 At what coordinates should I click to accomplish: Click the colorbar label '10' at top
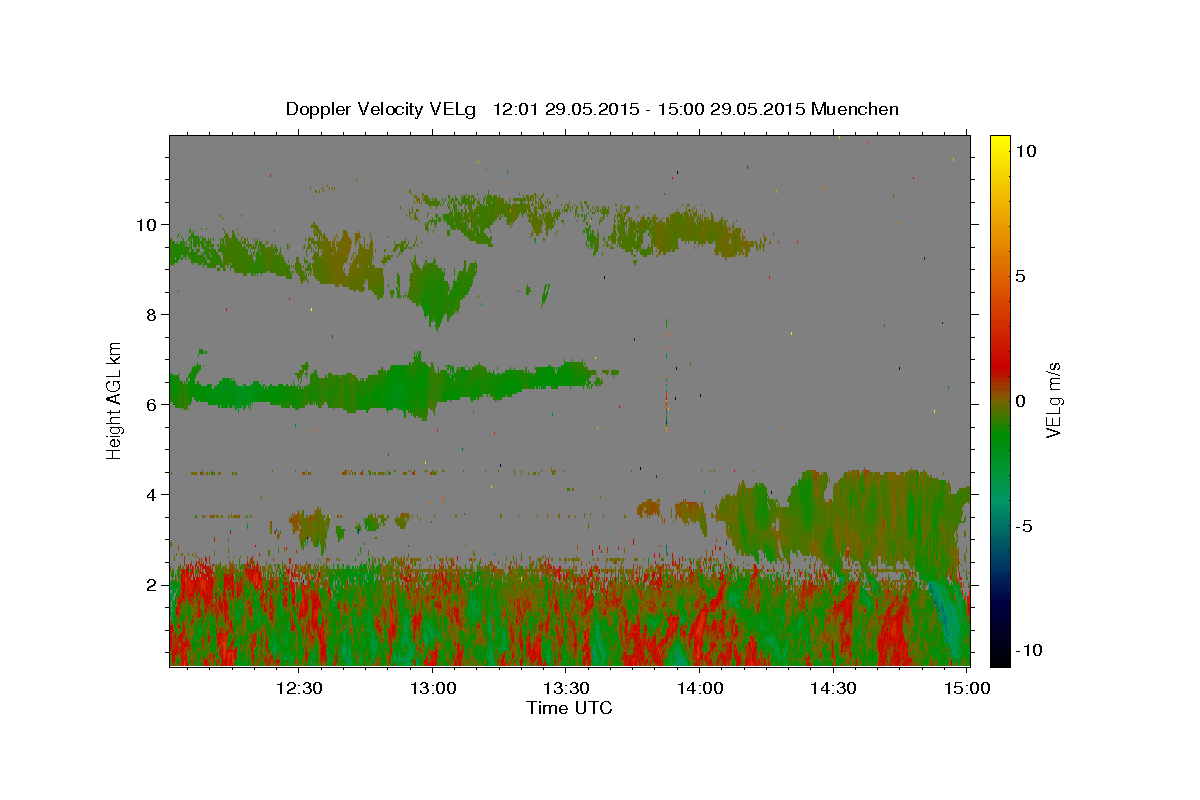[x=1025, y=150]
